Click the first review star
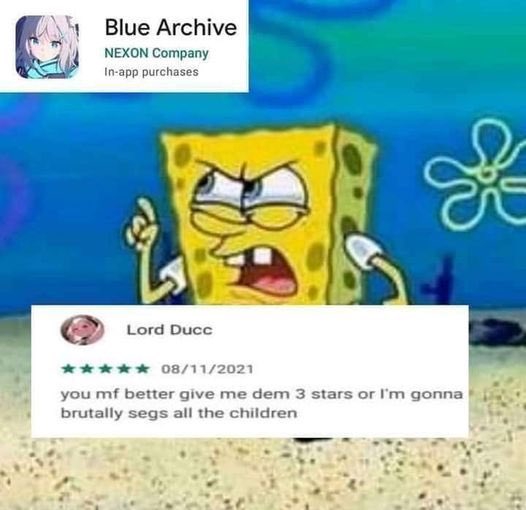The image size is (526, 510). tap(68, 369)
